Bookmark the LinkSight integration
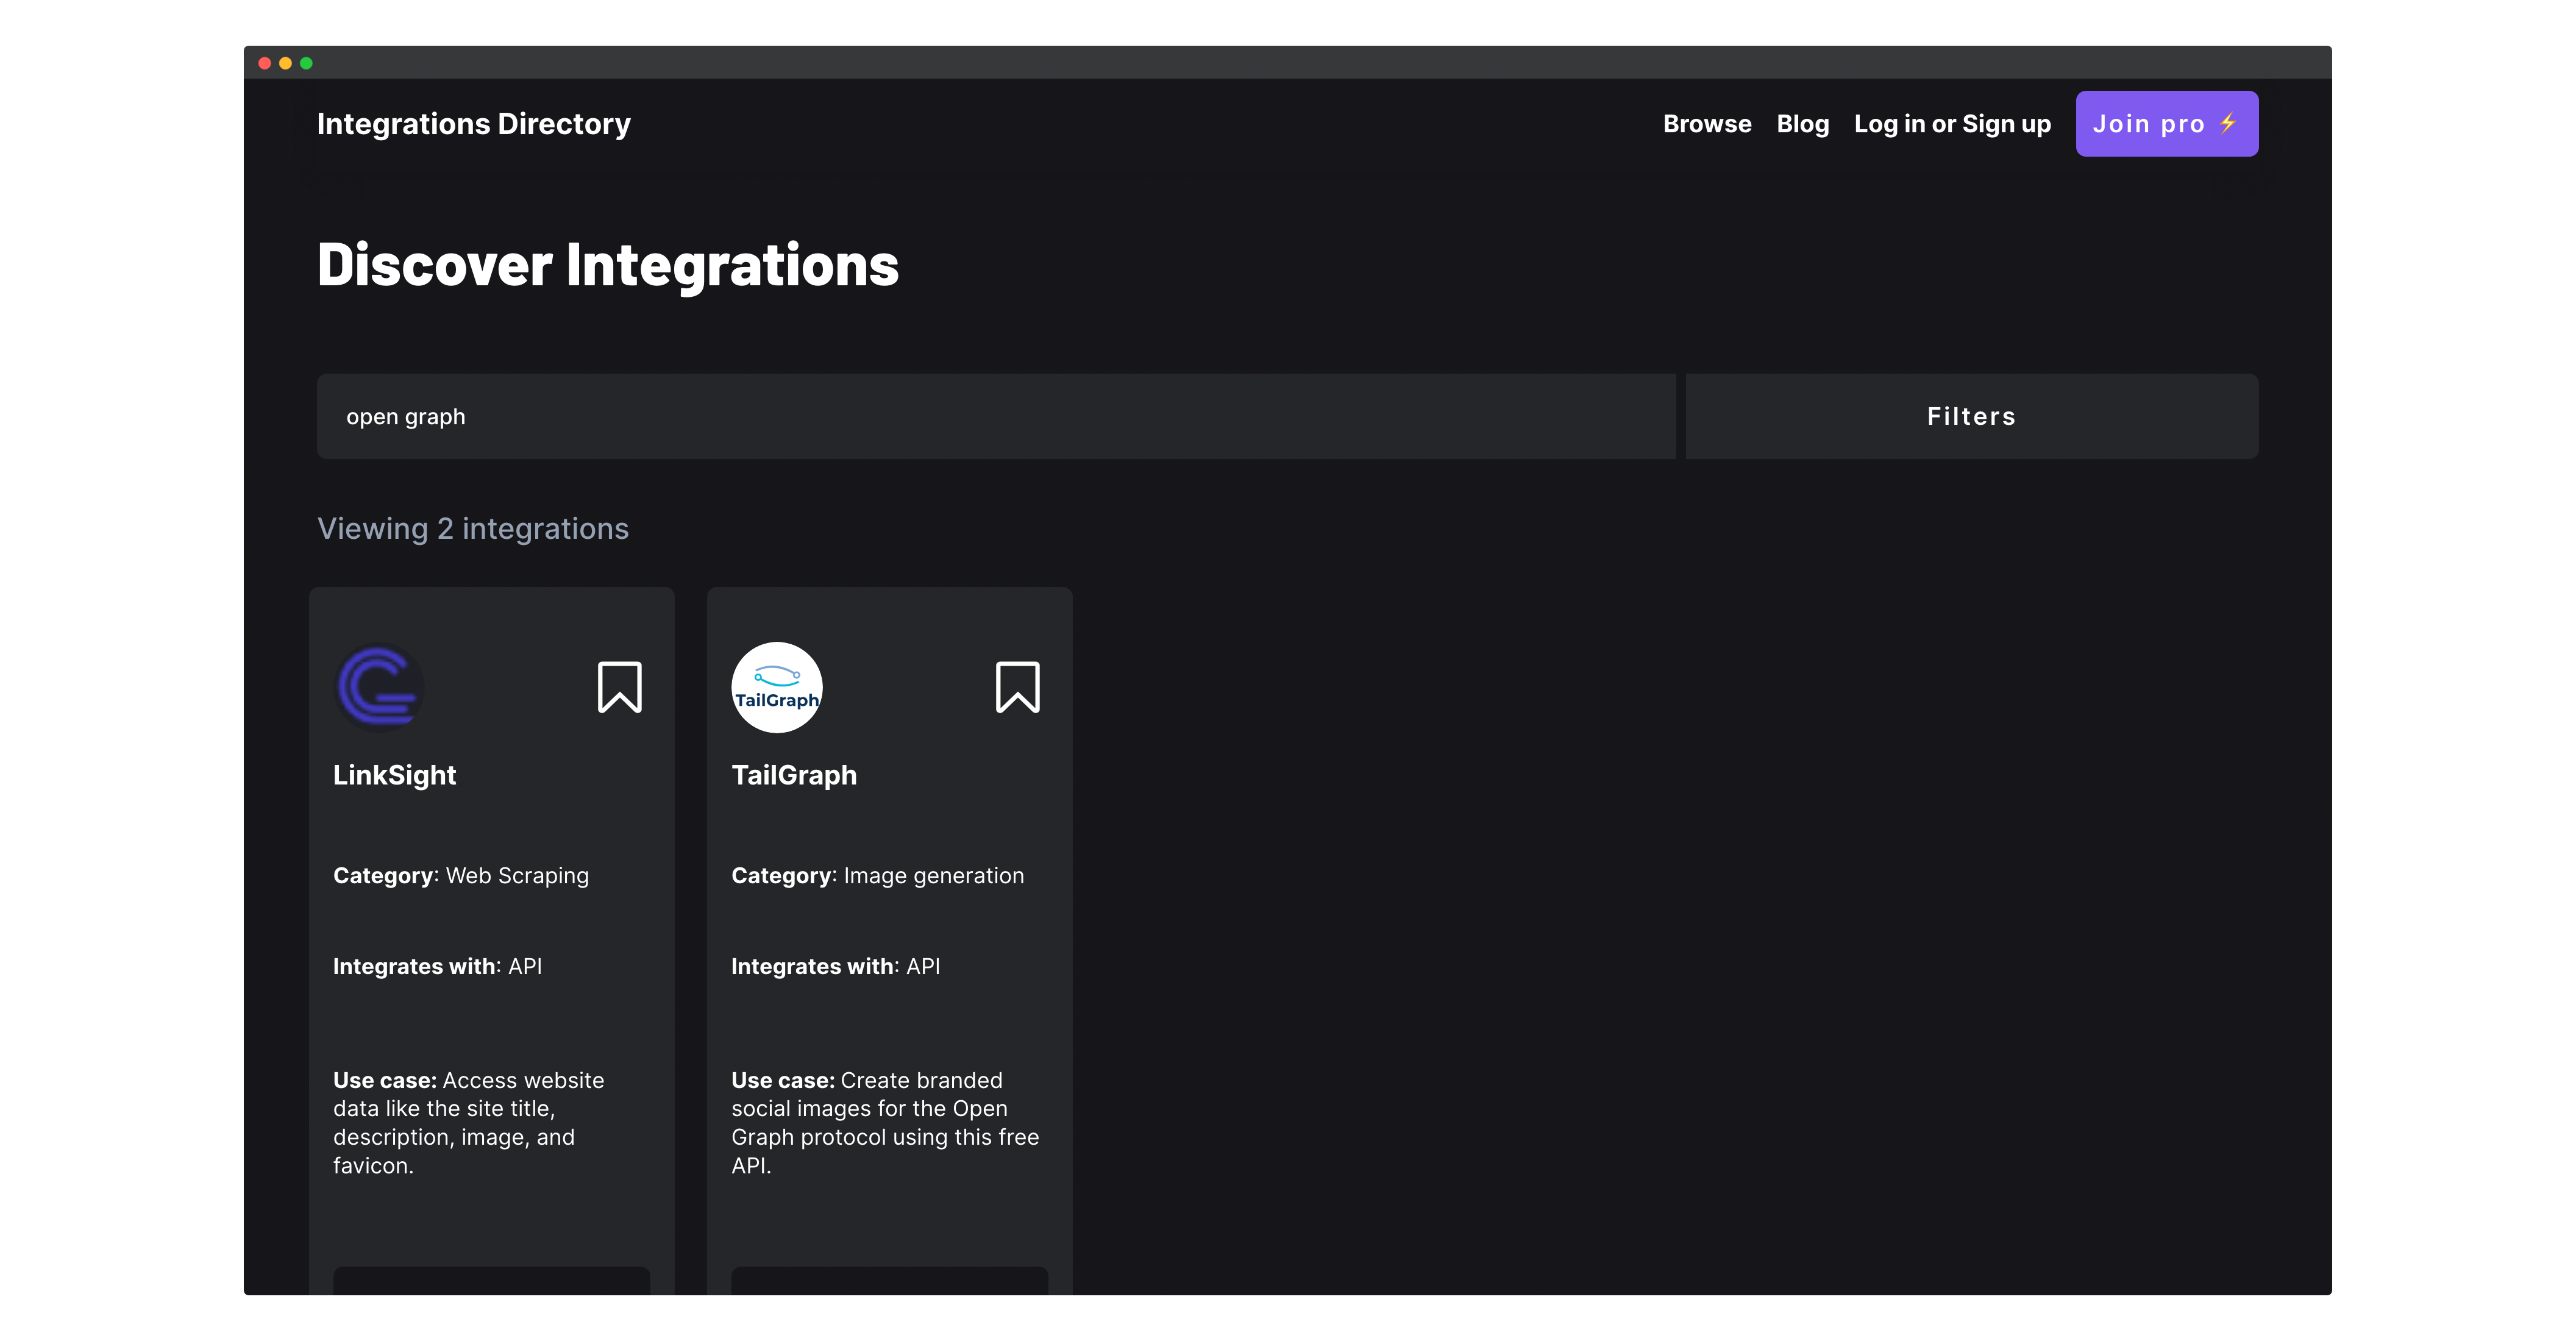2576x1341 pixels. 619,687
